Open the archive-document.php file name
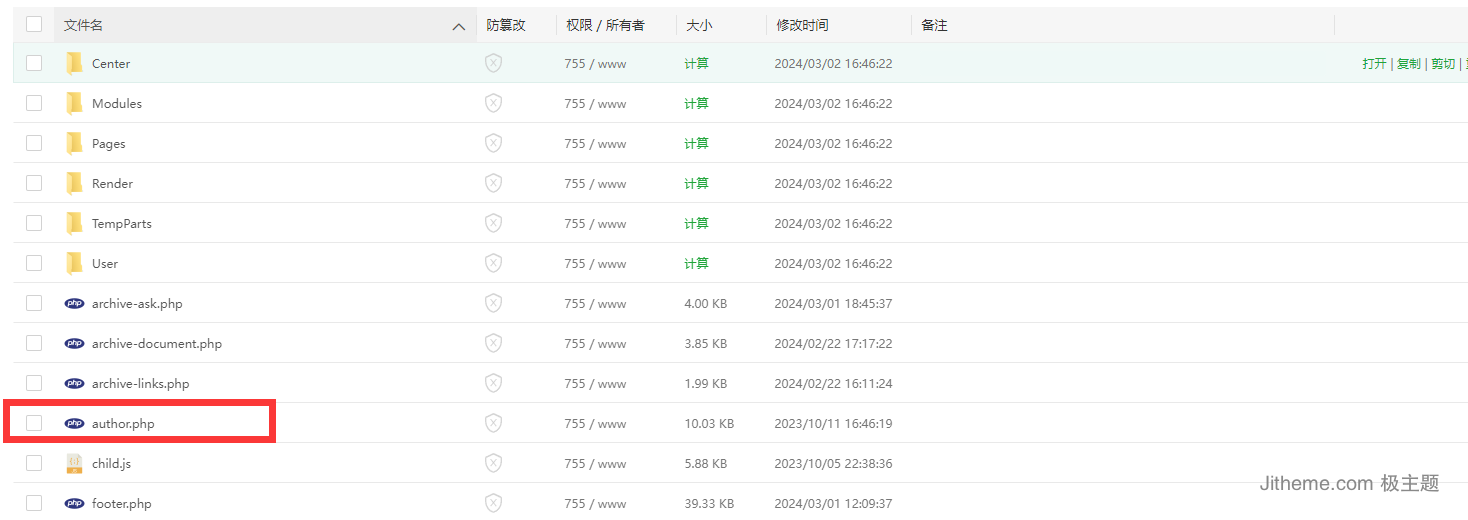 [156, 343]
